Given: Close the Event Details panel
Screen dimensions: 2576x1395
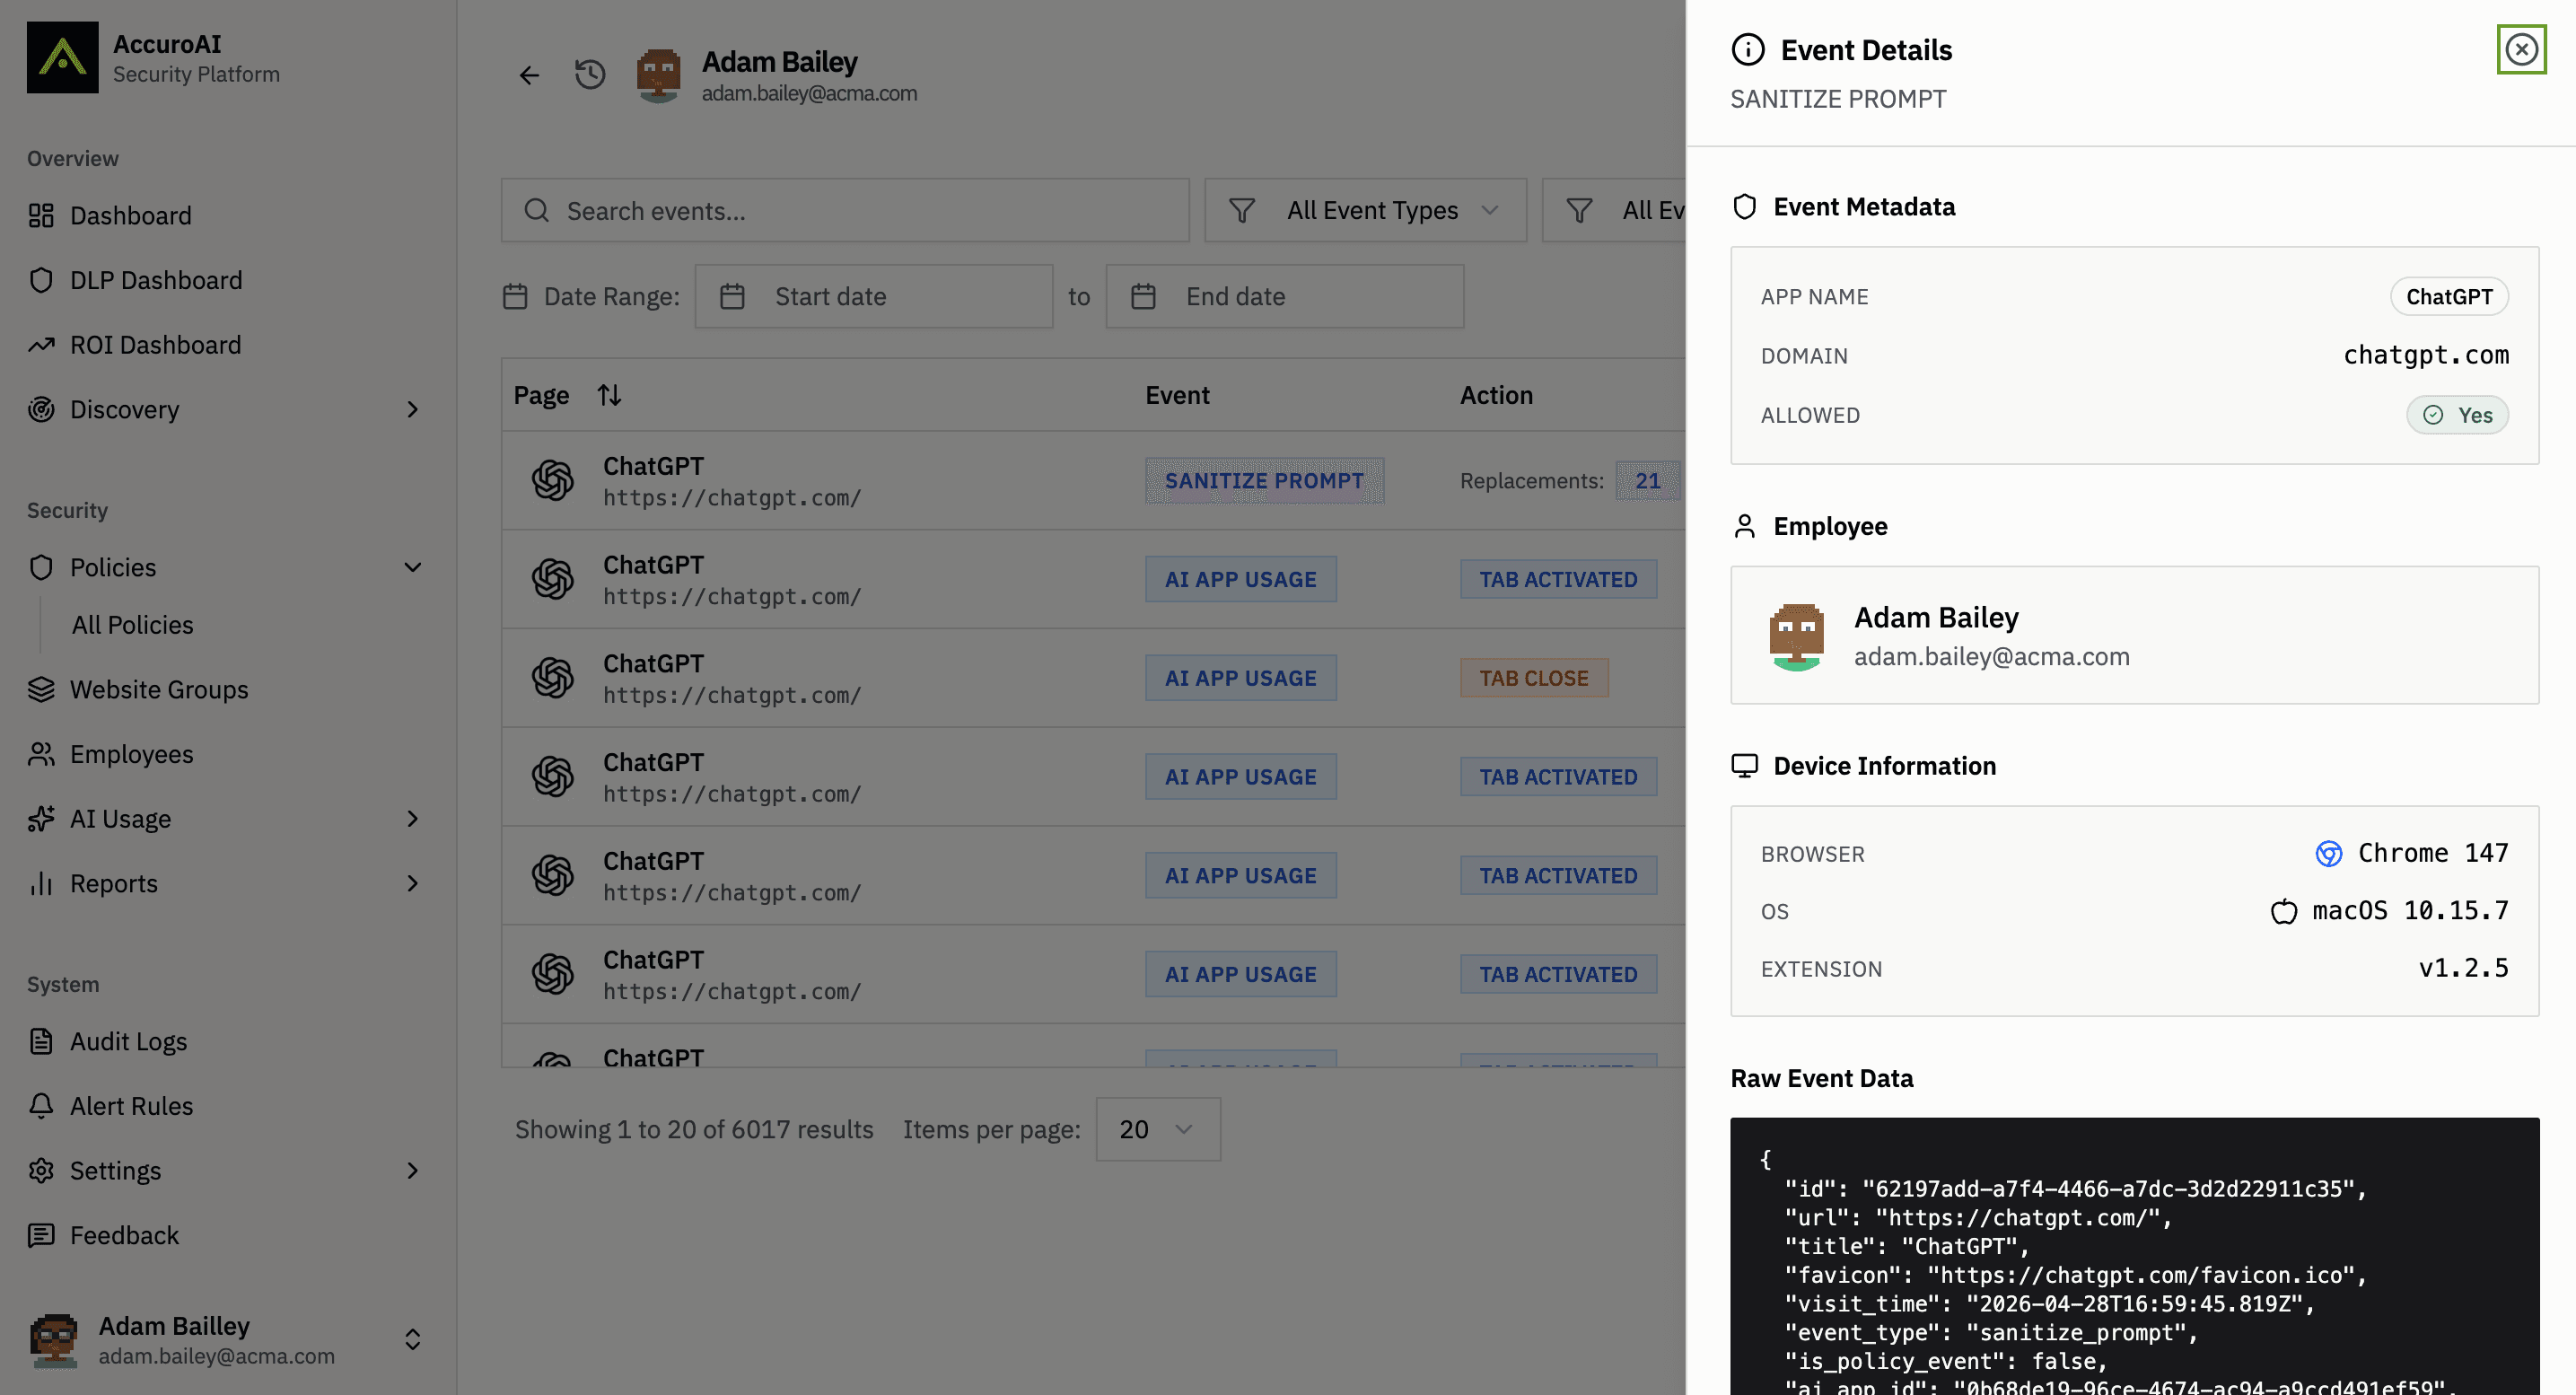Looking at the screenshot, I should pyautogui.click(x=2521, y=49).
